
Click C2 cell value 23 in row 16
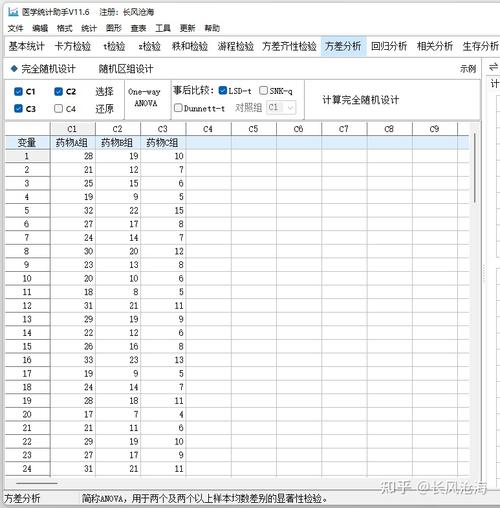tap(118, 360)
